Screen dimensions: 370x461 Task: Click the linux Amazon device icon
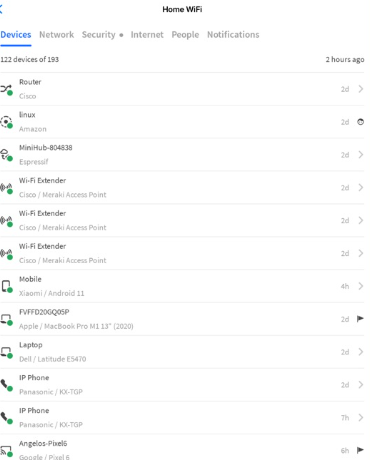click(6, 122)
